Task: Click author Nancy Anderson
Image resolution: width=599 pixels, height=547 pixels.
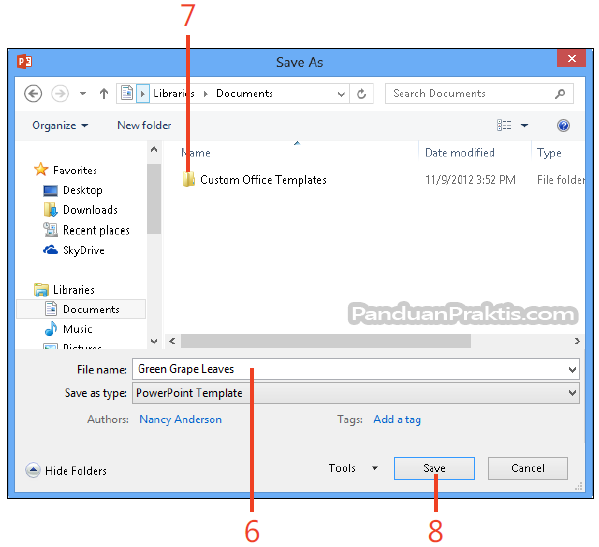Action: pos(180,419)
